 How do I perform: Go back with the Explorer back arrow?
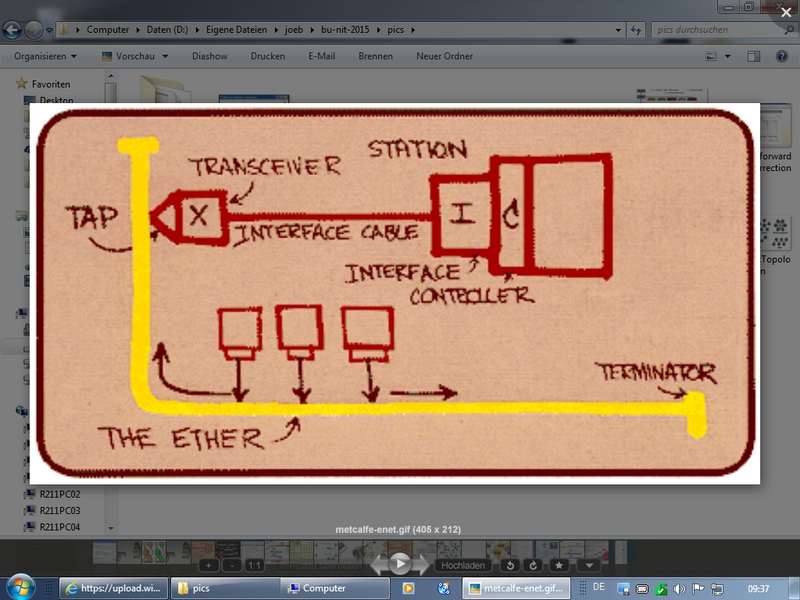coord(12,30)
